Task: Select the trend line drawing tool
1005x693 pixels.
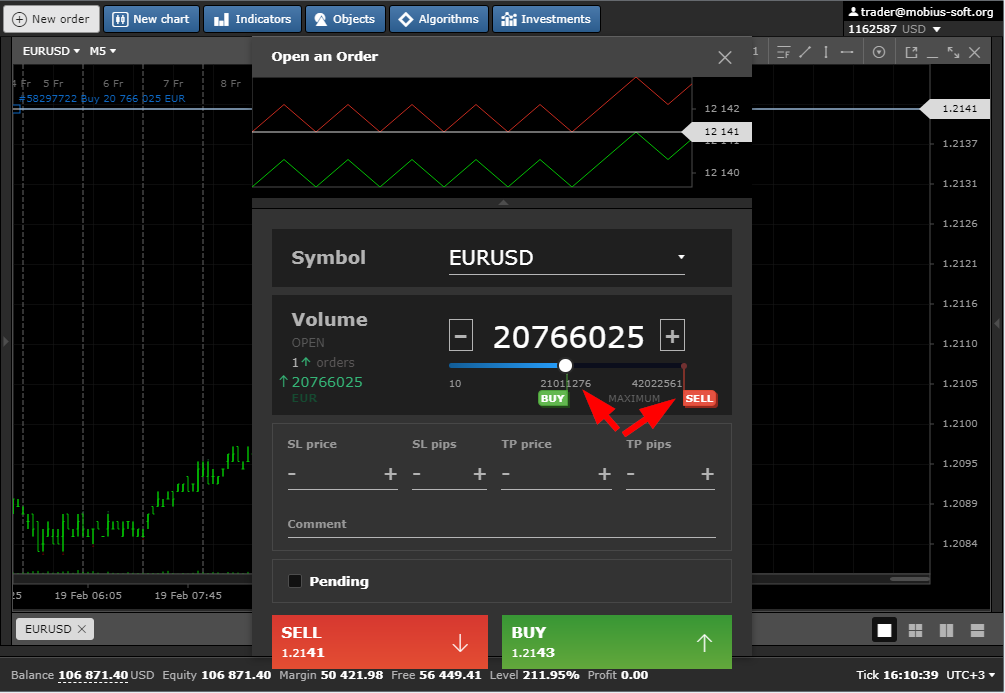Action: [805, 53]
